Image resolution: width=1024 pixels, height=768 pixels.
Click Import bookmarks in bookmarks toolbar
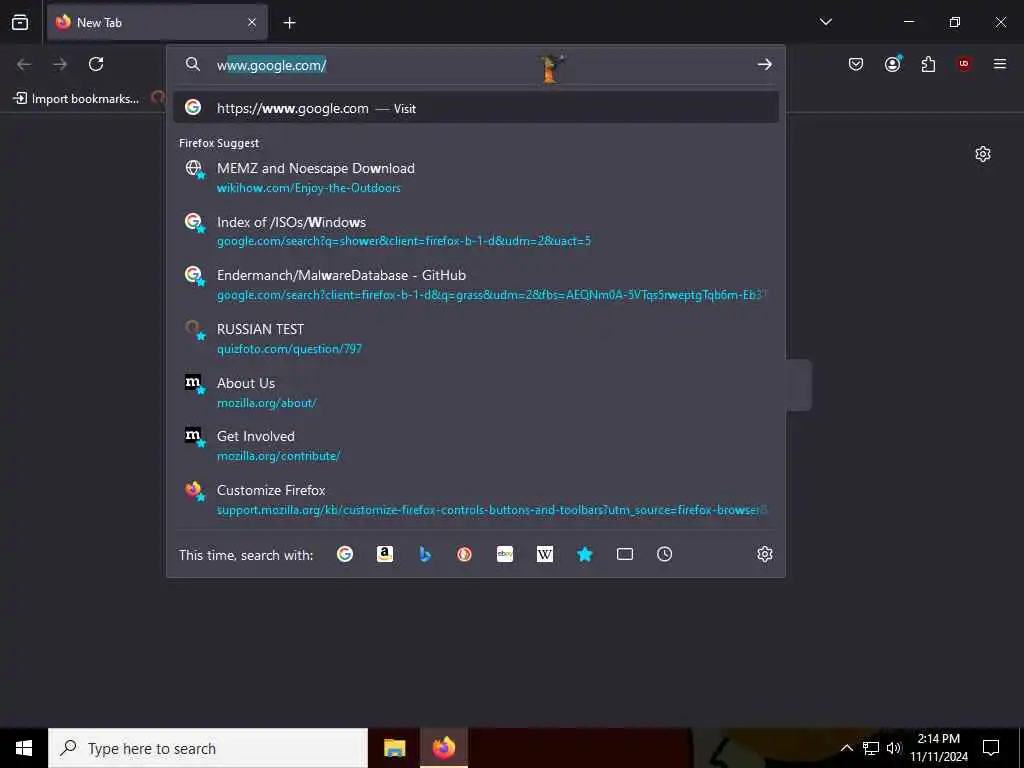coord(76,99)
